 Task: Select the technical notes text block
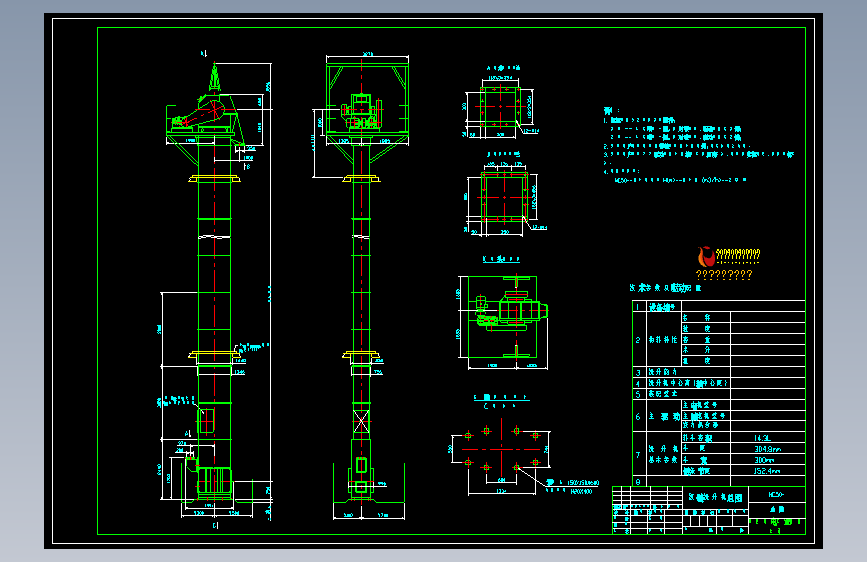pos(698,145)
